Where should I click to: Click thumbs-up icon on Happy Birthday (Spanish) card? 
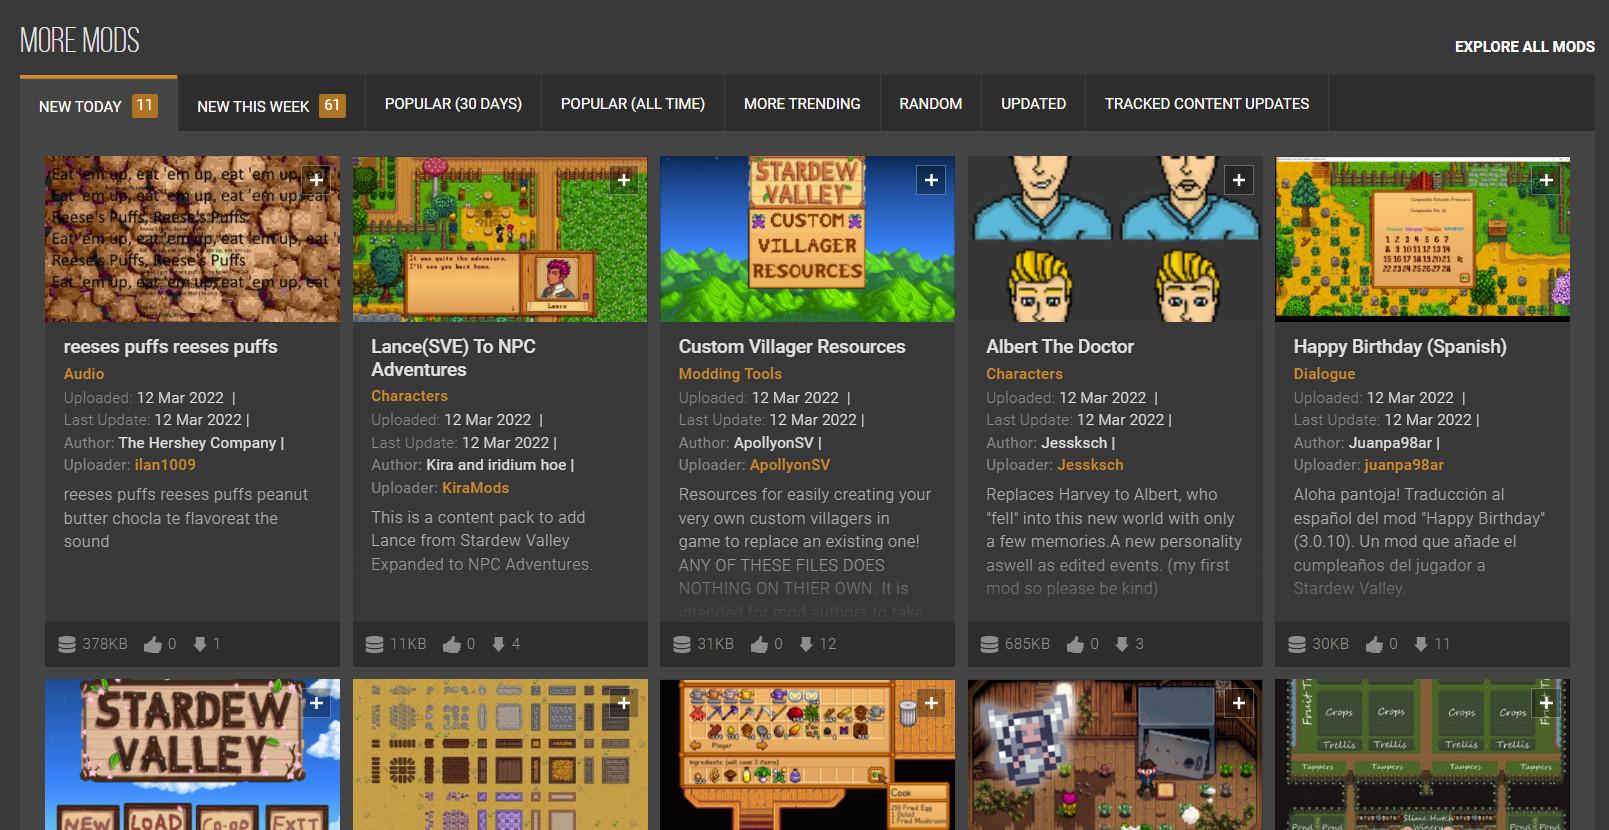tap(1374, 644)
